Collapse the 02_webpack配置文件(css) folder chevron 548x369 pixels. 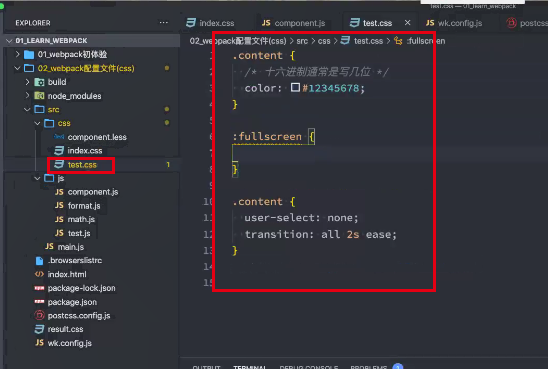[x=17, y=68]
